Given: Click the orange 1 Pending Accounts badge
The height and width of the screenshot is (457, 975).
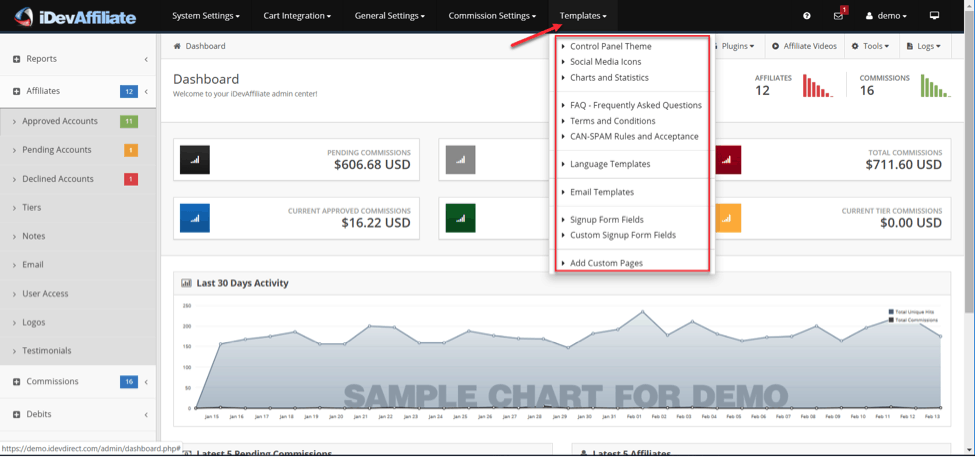Looking at the screenshot, I should pyautogui.click(x=131, y=150).
